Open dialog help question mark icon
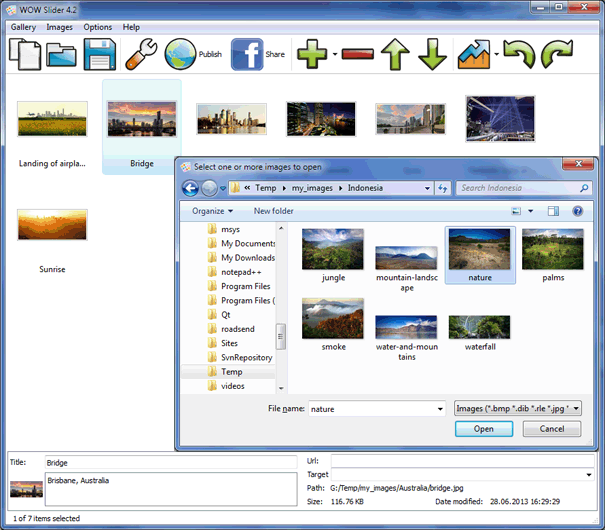The width and height of the screenshot is (605, 530). pyautogui.click(x=578, y=211)
